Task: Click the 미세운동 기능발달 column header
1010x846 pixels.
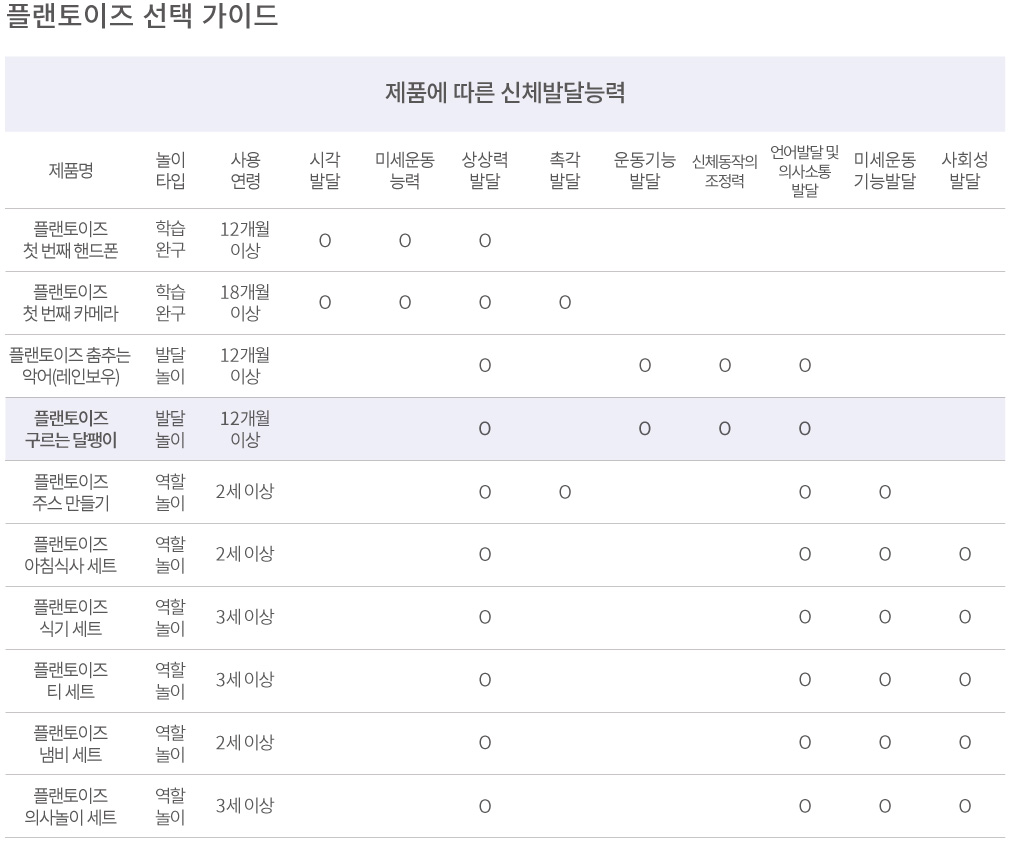Action: coord(884,170)
